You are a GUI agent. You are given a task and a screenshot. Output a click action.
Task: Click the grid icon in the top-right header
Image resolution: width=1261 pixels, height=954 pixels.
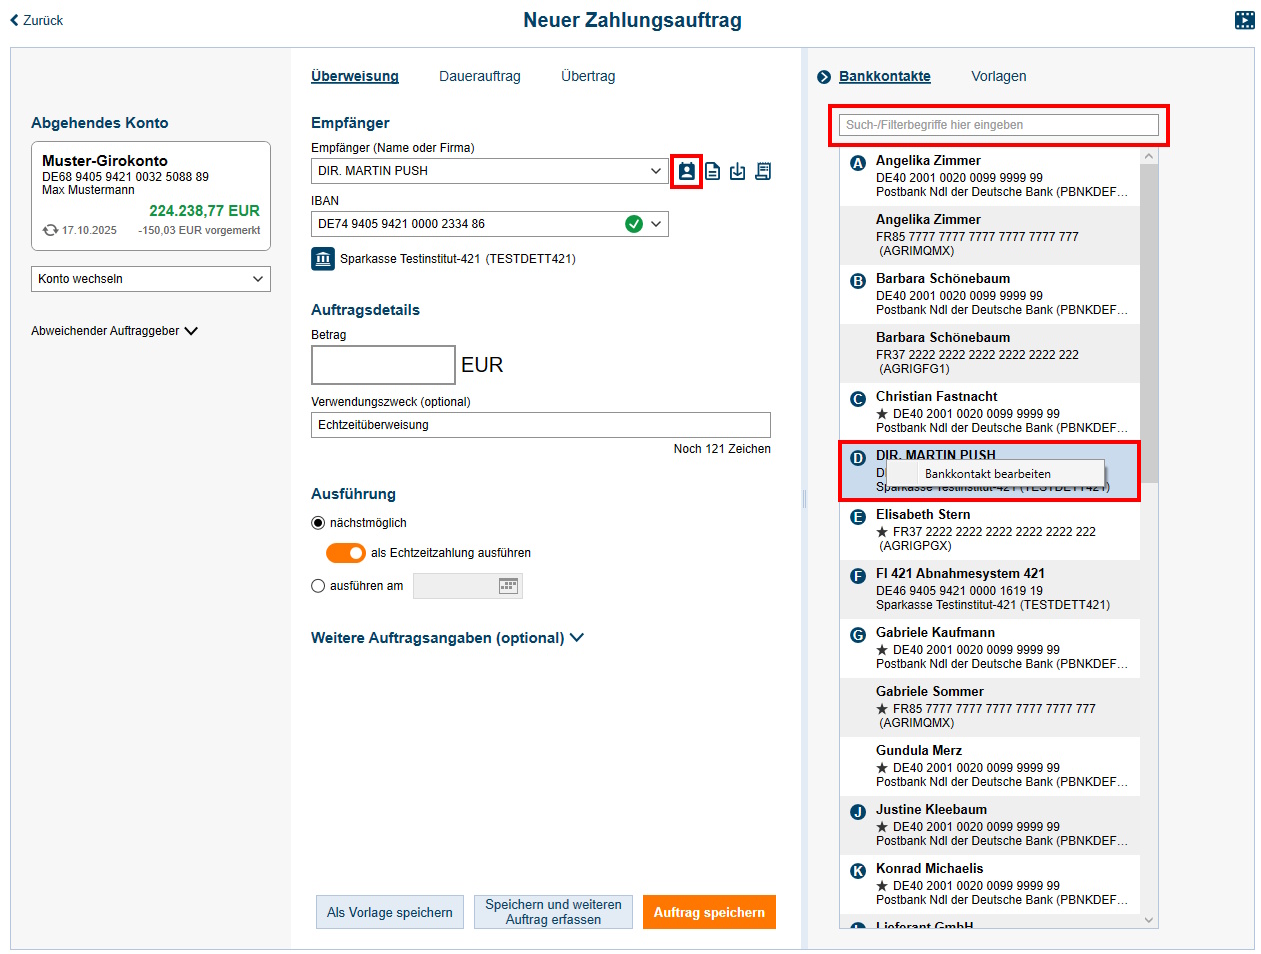(1244, 19)
